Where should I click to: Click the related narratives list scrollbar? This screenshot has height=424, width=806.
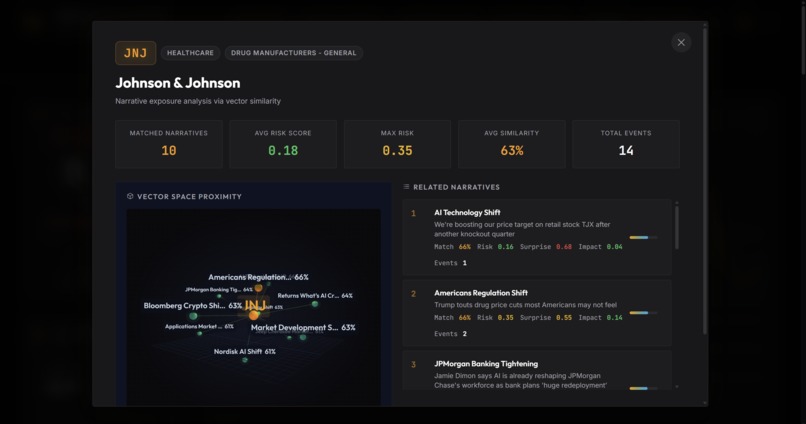tap(676, 228)
